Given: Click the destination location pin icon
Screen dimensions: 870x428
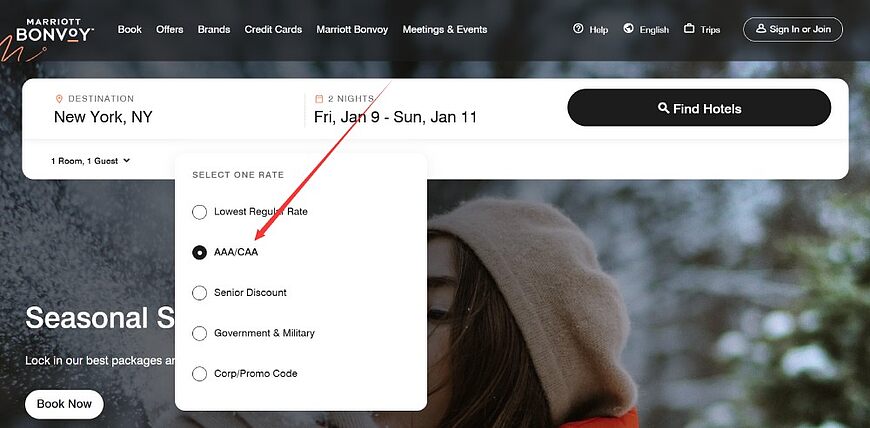Looking at the screenshot, I should point(59,99).
